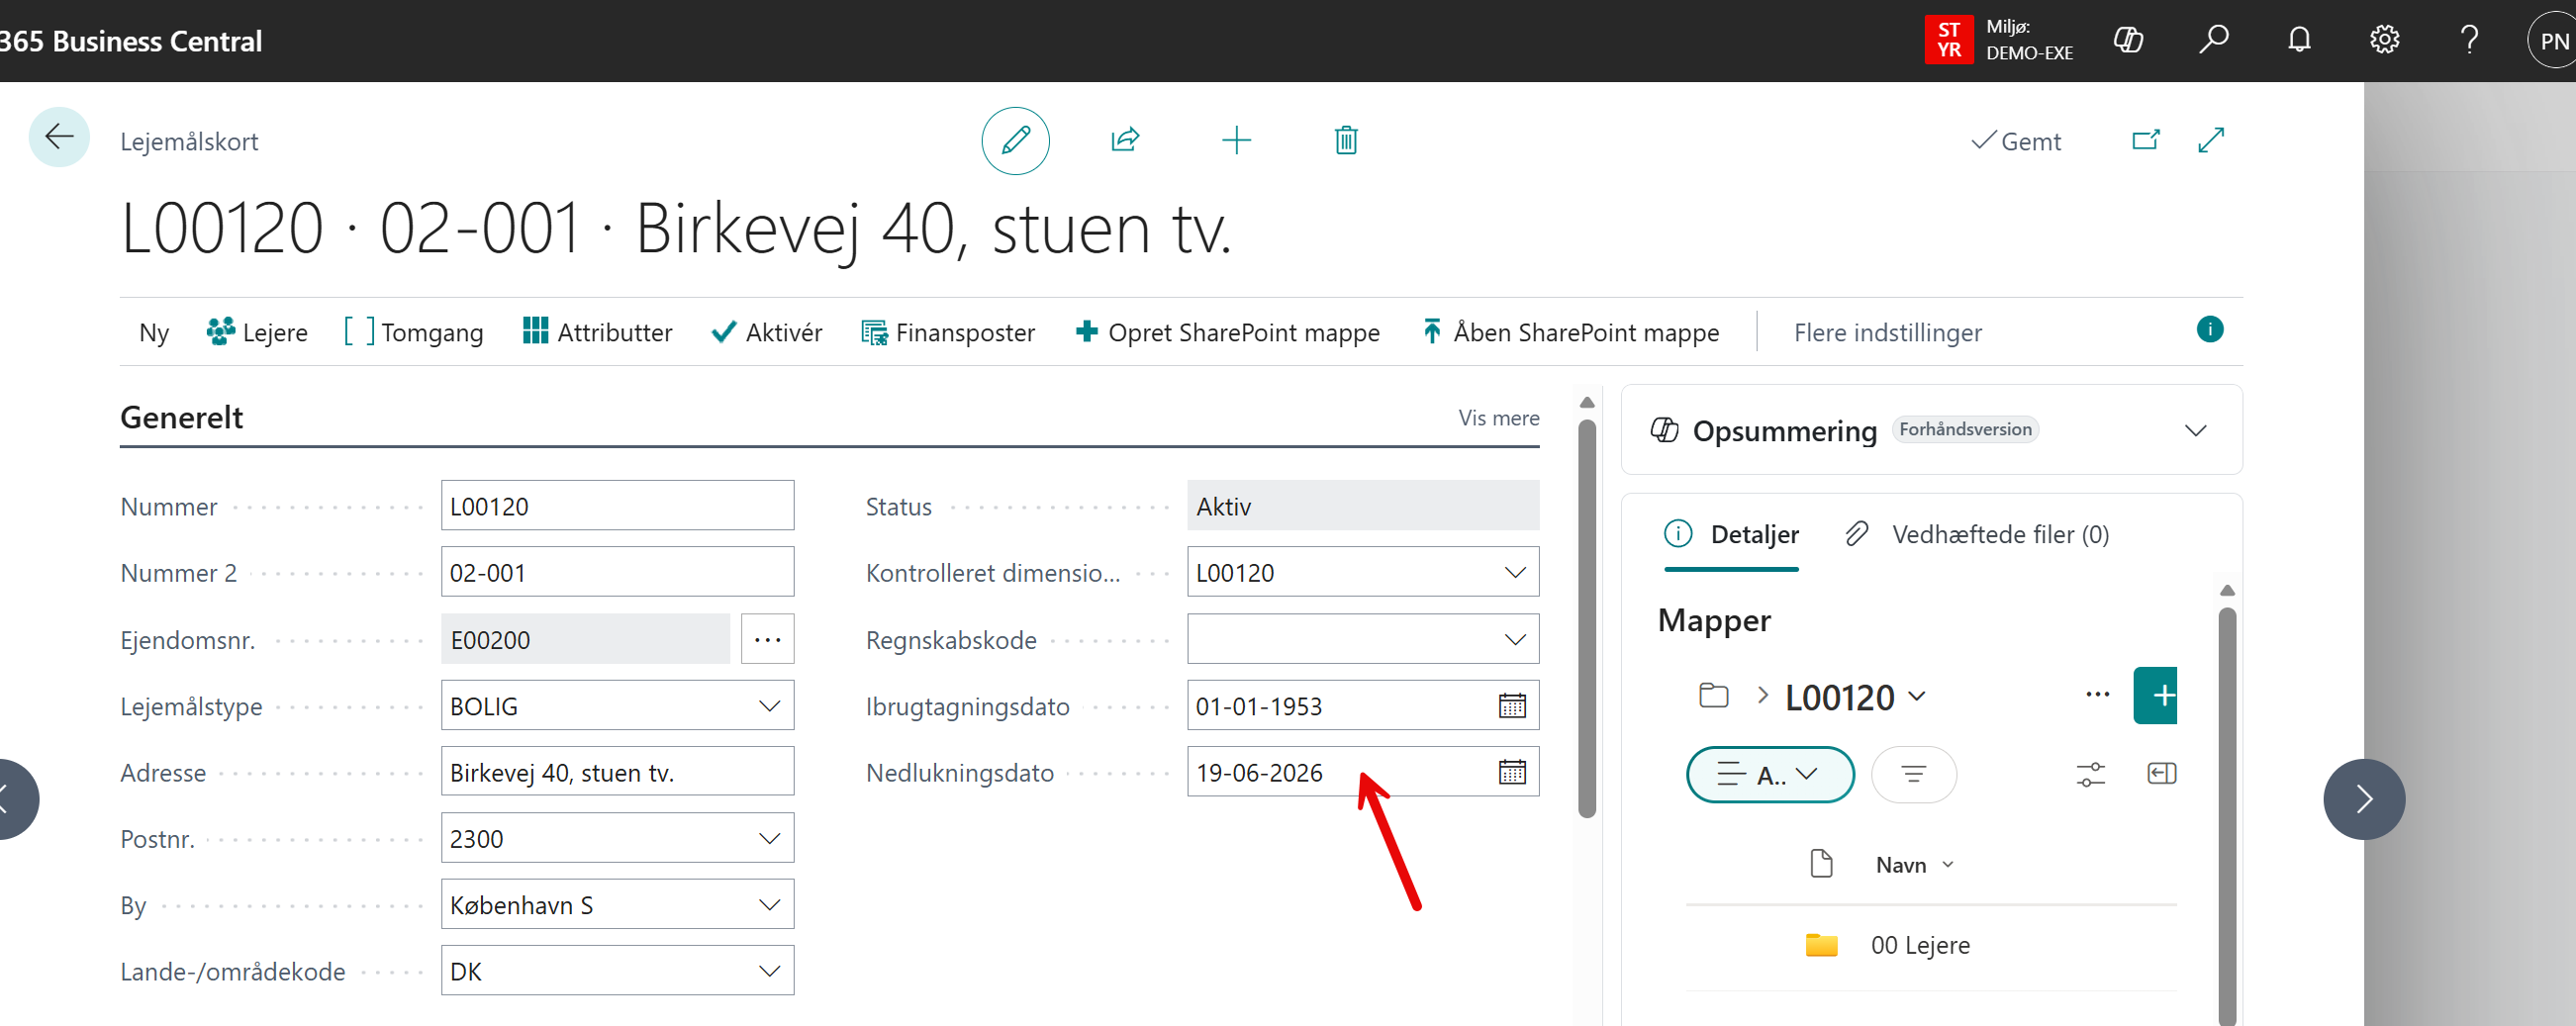Expand the Postnr. dropdown

(x=769, y=838)
